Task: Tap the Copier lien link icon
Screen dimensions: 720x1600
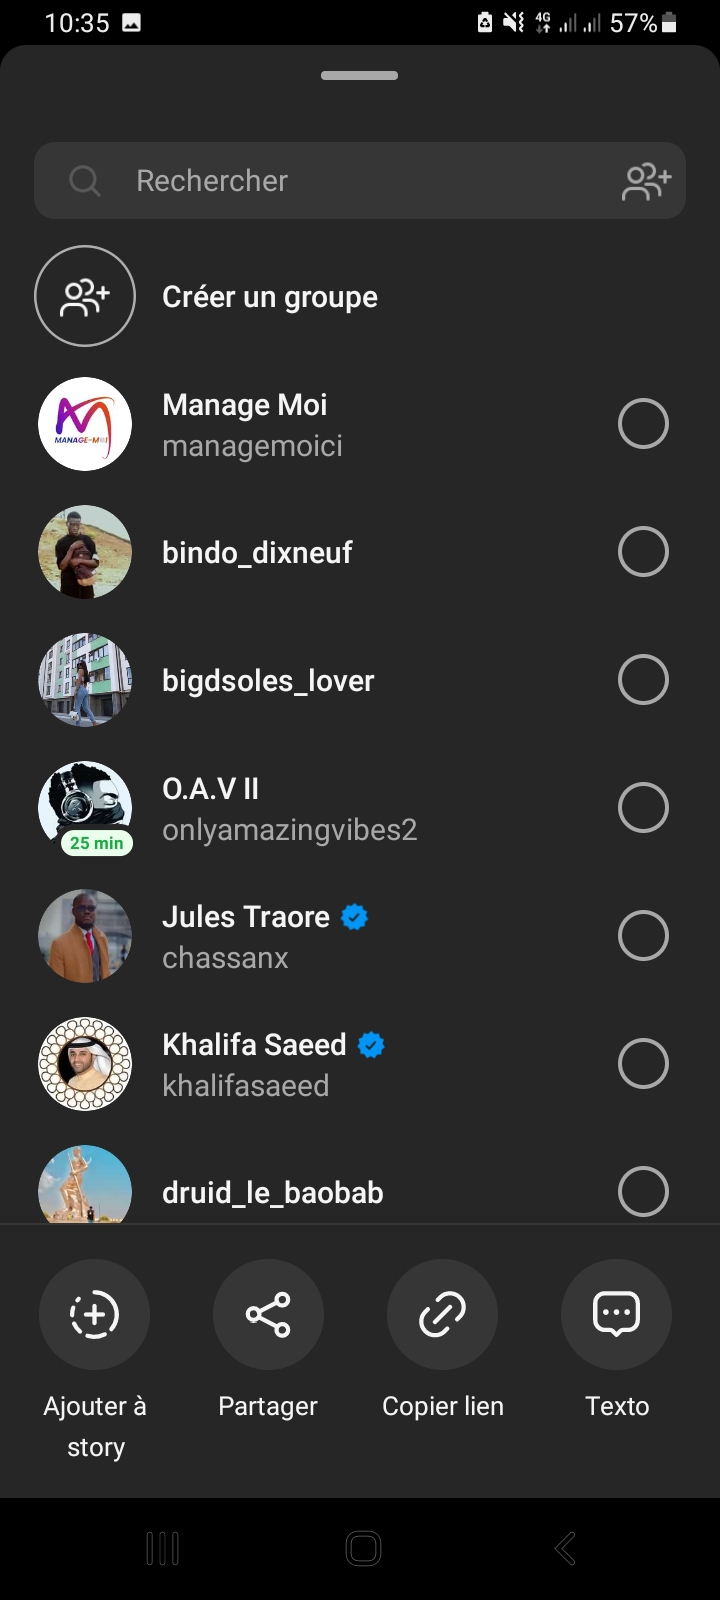Action: coord(442,1314)
